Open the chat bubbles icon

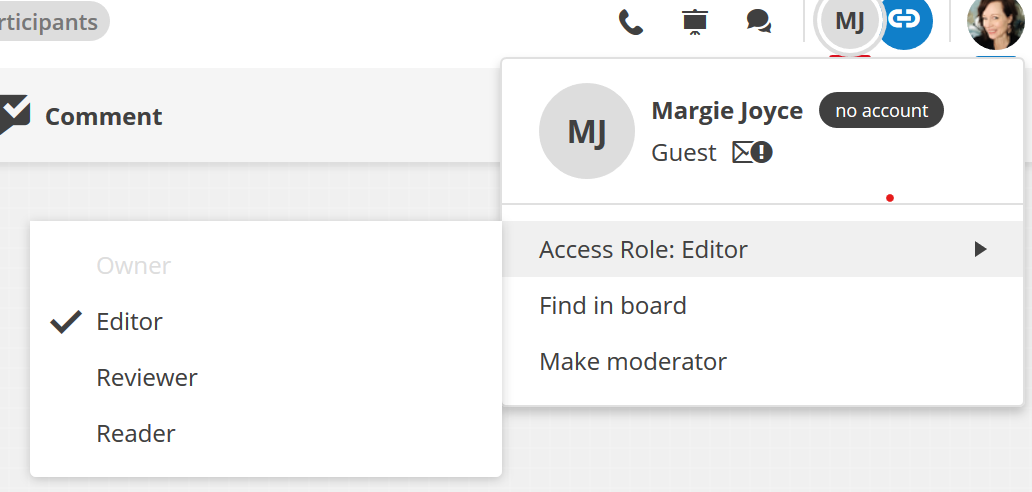pos(759,21)
